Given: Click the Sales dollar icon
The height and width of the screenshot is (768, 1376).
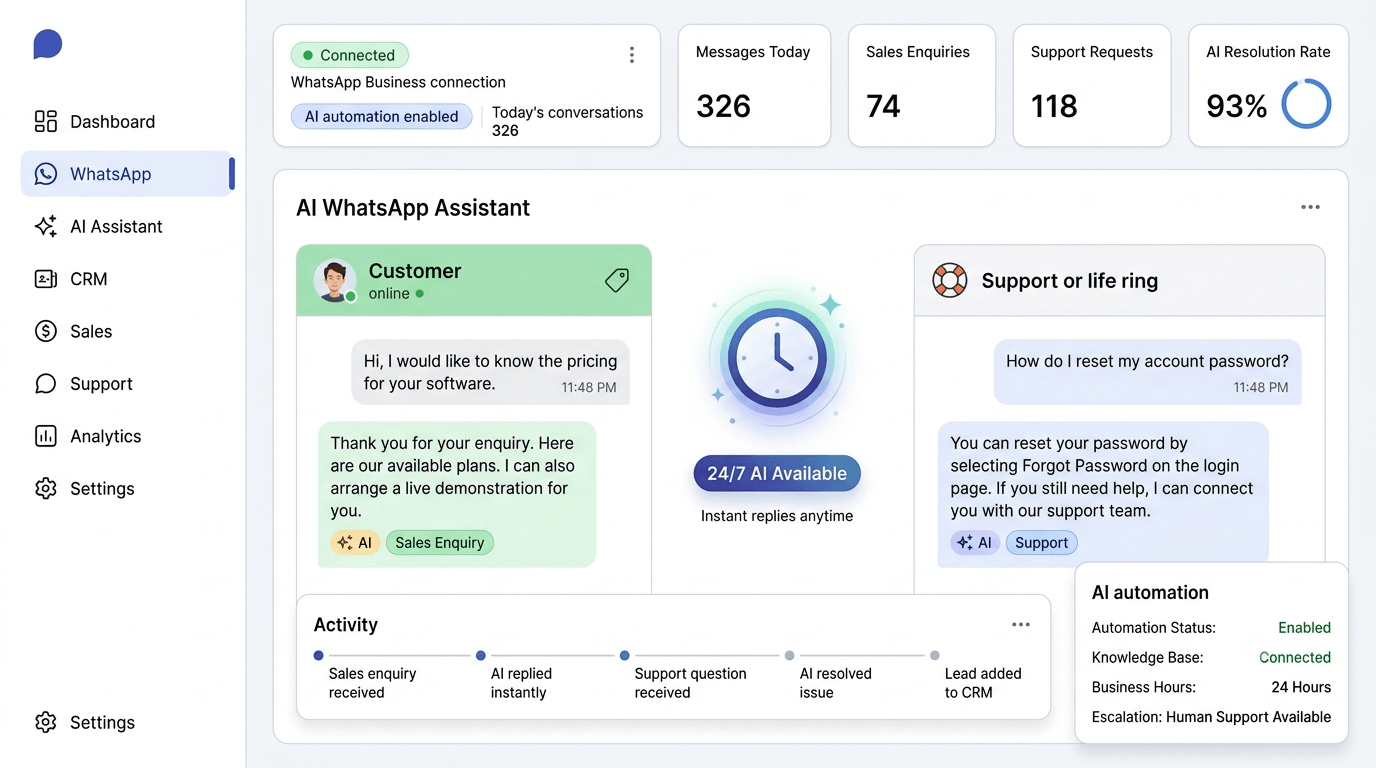Looking at the screenshot, I should (46, 332).
